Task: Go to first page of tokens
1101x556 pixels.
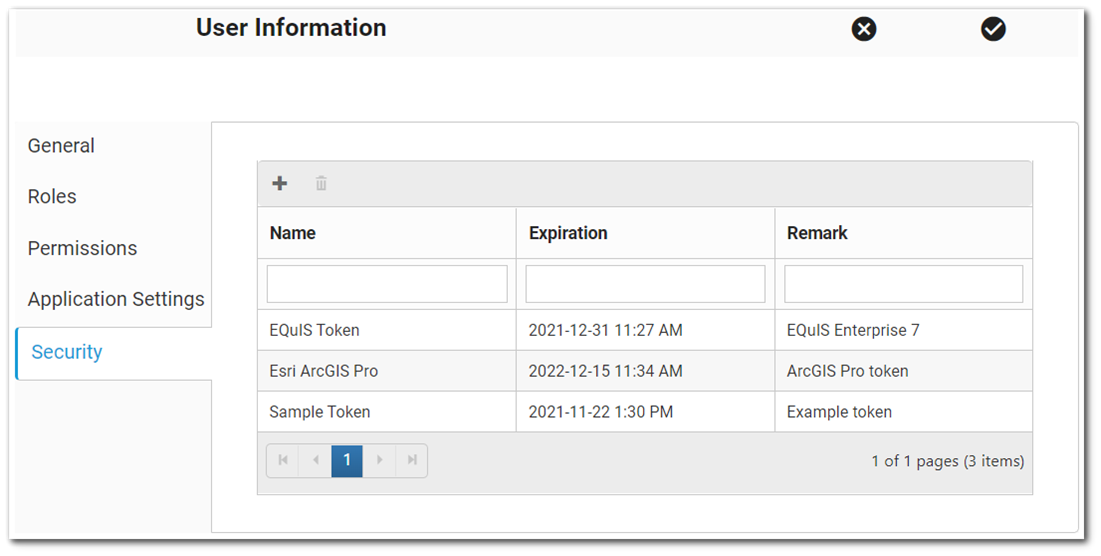Action: point(283,461)
